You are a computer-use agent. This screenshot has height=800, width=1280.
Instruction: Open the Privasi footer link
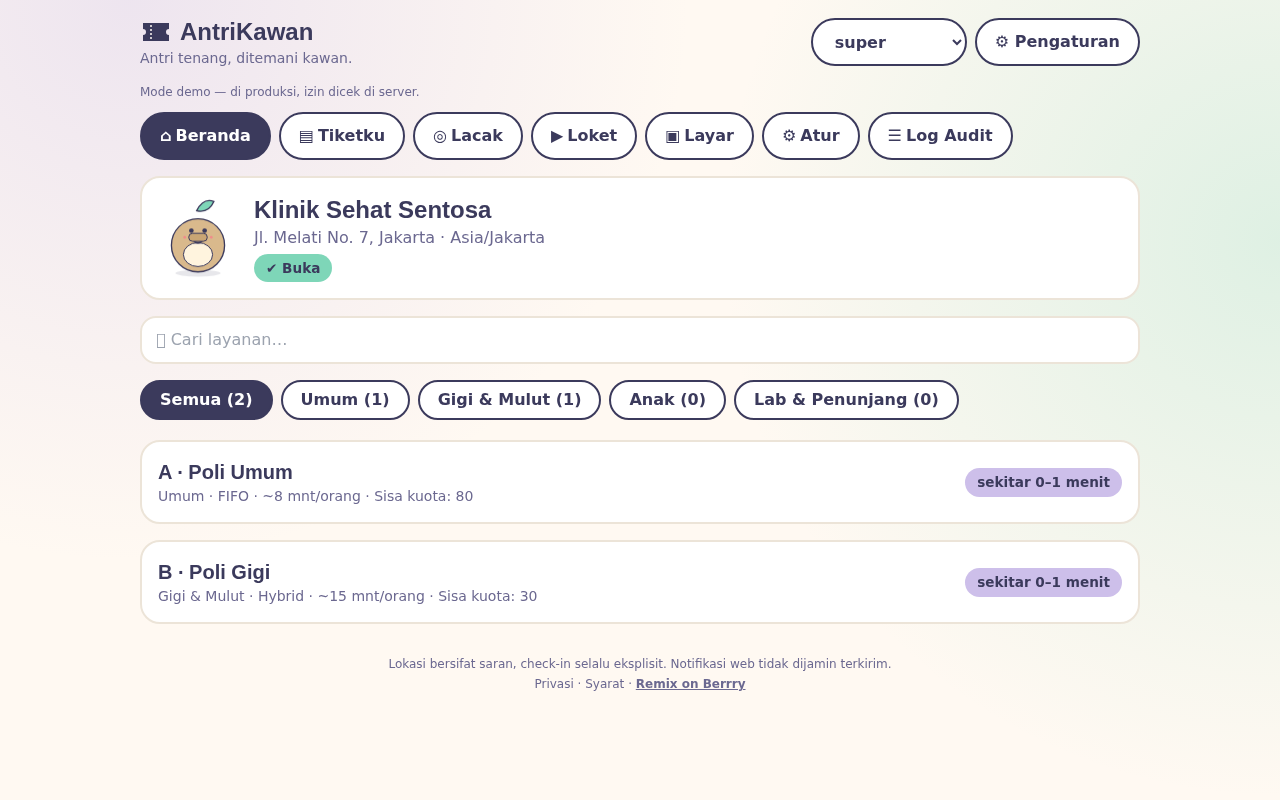pyautogui.click(x=554, y=684)
